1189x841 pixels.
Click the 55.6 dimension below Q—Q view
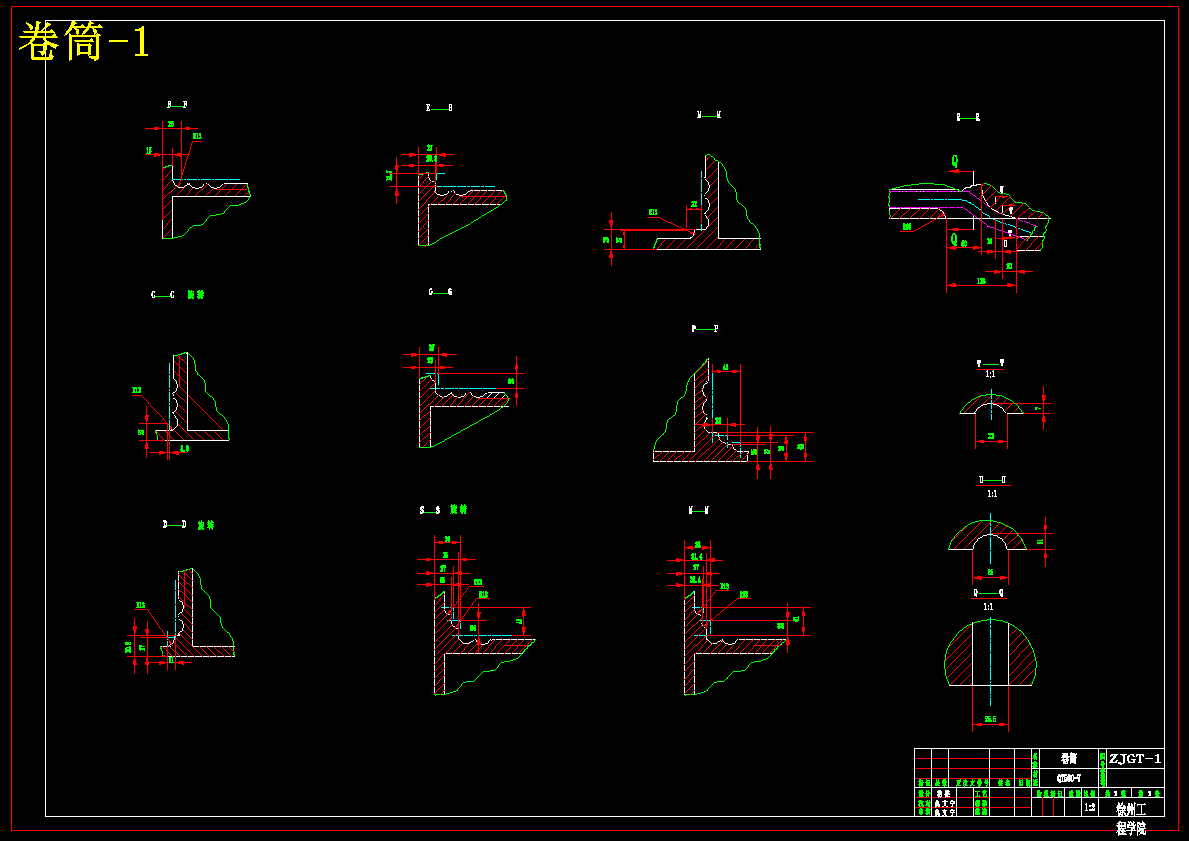point(990,719)
